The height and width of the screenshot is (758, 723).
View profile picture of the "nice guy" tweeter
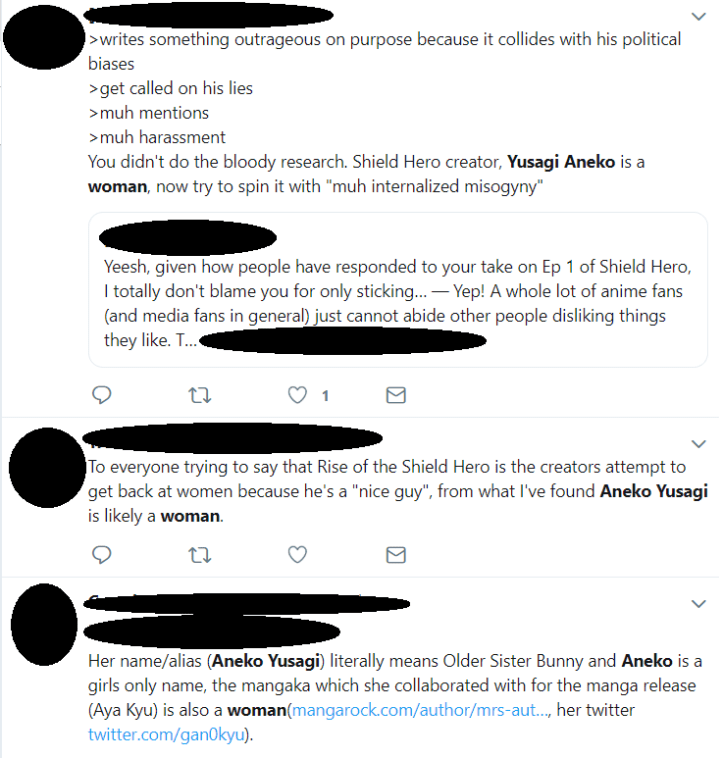click(42, 466)
